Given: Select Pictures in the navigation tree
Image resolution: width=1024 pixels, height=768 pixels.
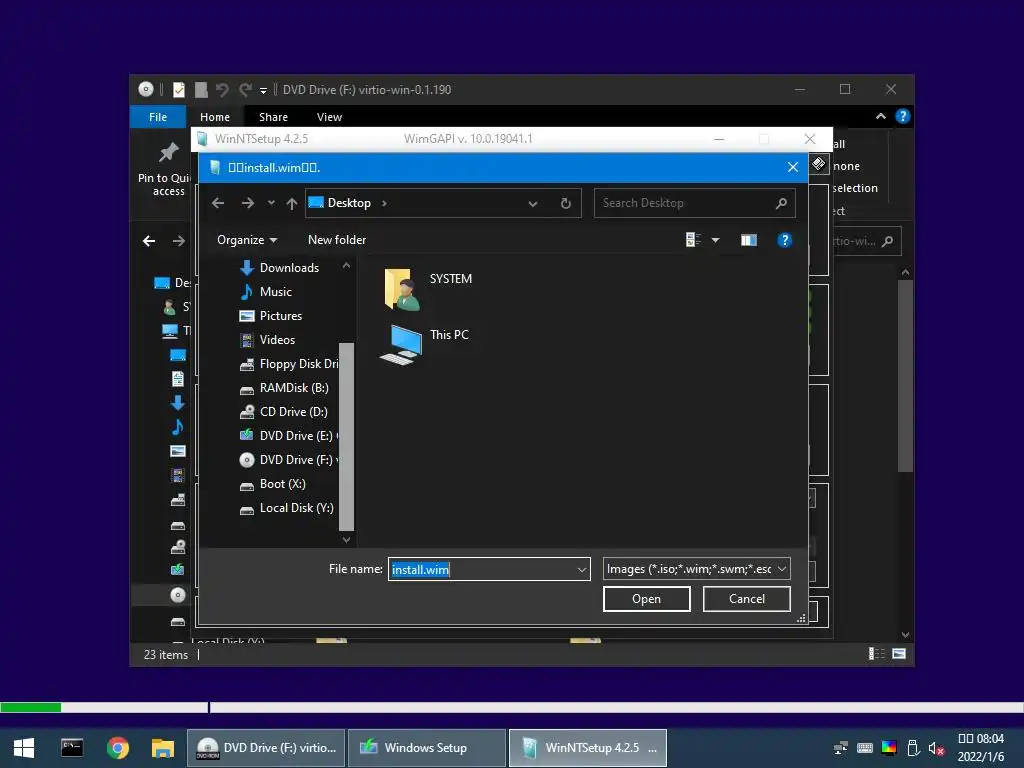Looking at the screenshot, I should [281, 316].
